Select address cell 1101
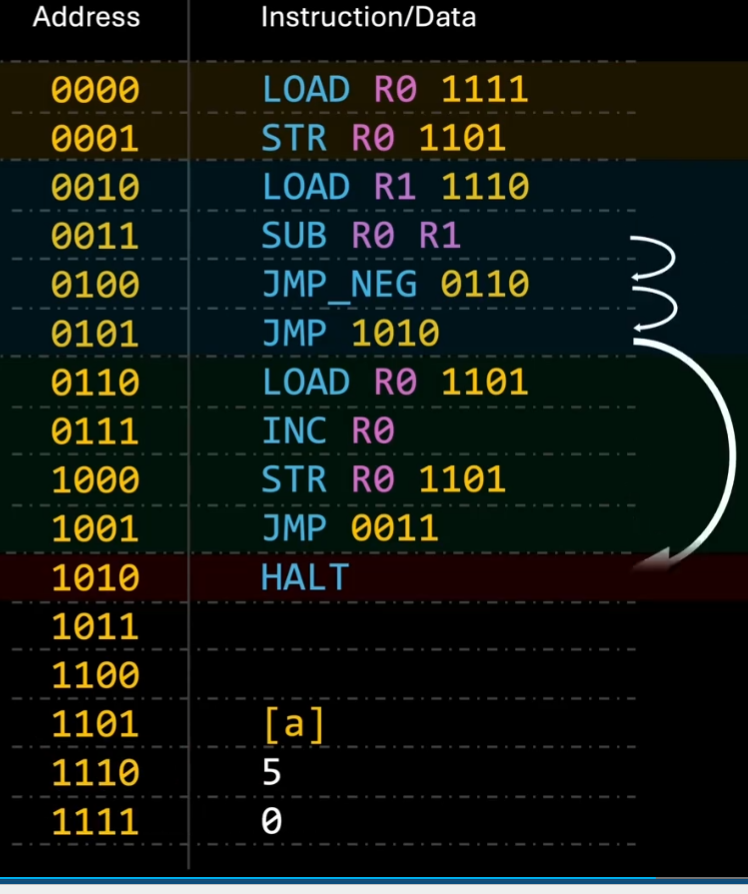Viewport: 748px width, 894px height. pos(95,724)
